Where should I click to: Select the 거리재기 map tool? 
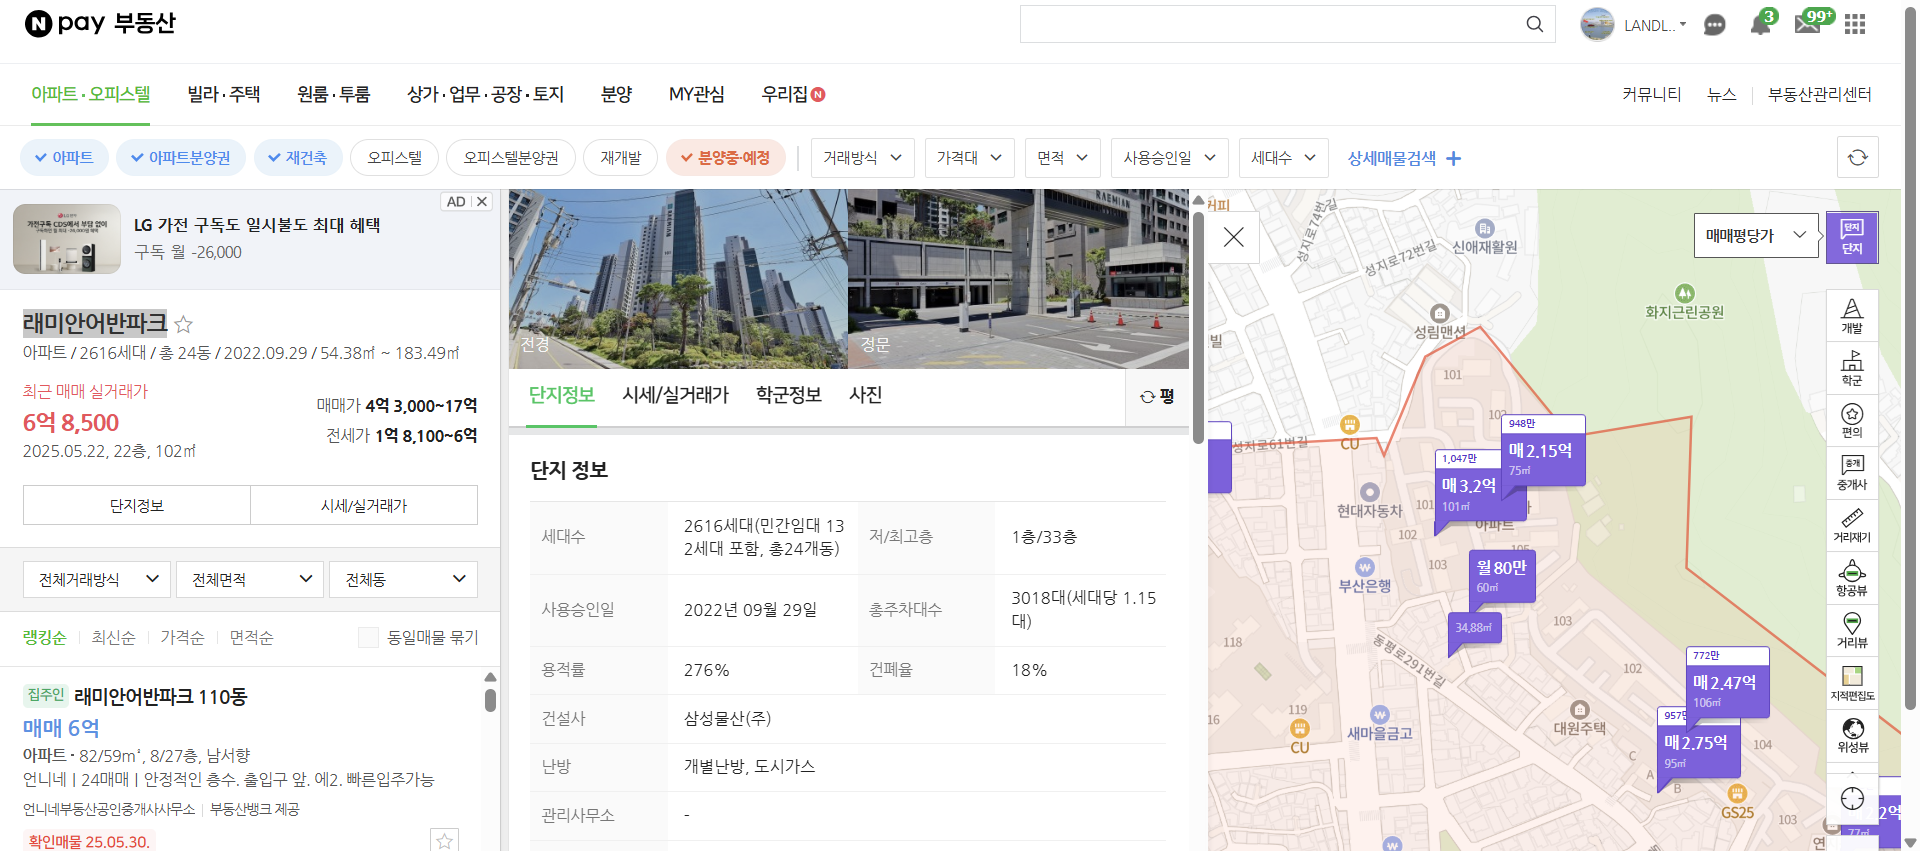pyautogui.click(x=1852, y=526)
